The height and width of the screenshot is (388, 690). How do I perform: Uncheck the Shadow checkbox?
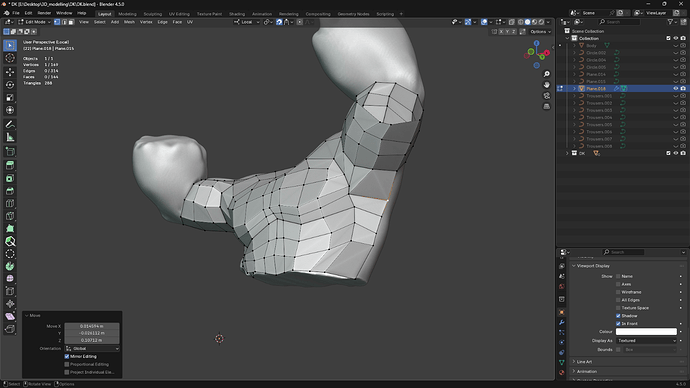pyautogui.click(x=618, y=316)
